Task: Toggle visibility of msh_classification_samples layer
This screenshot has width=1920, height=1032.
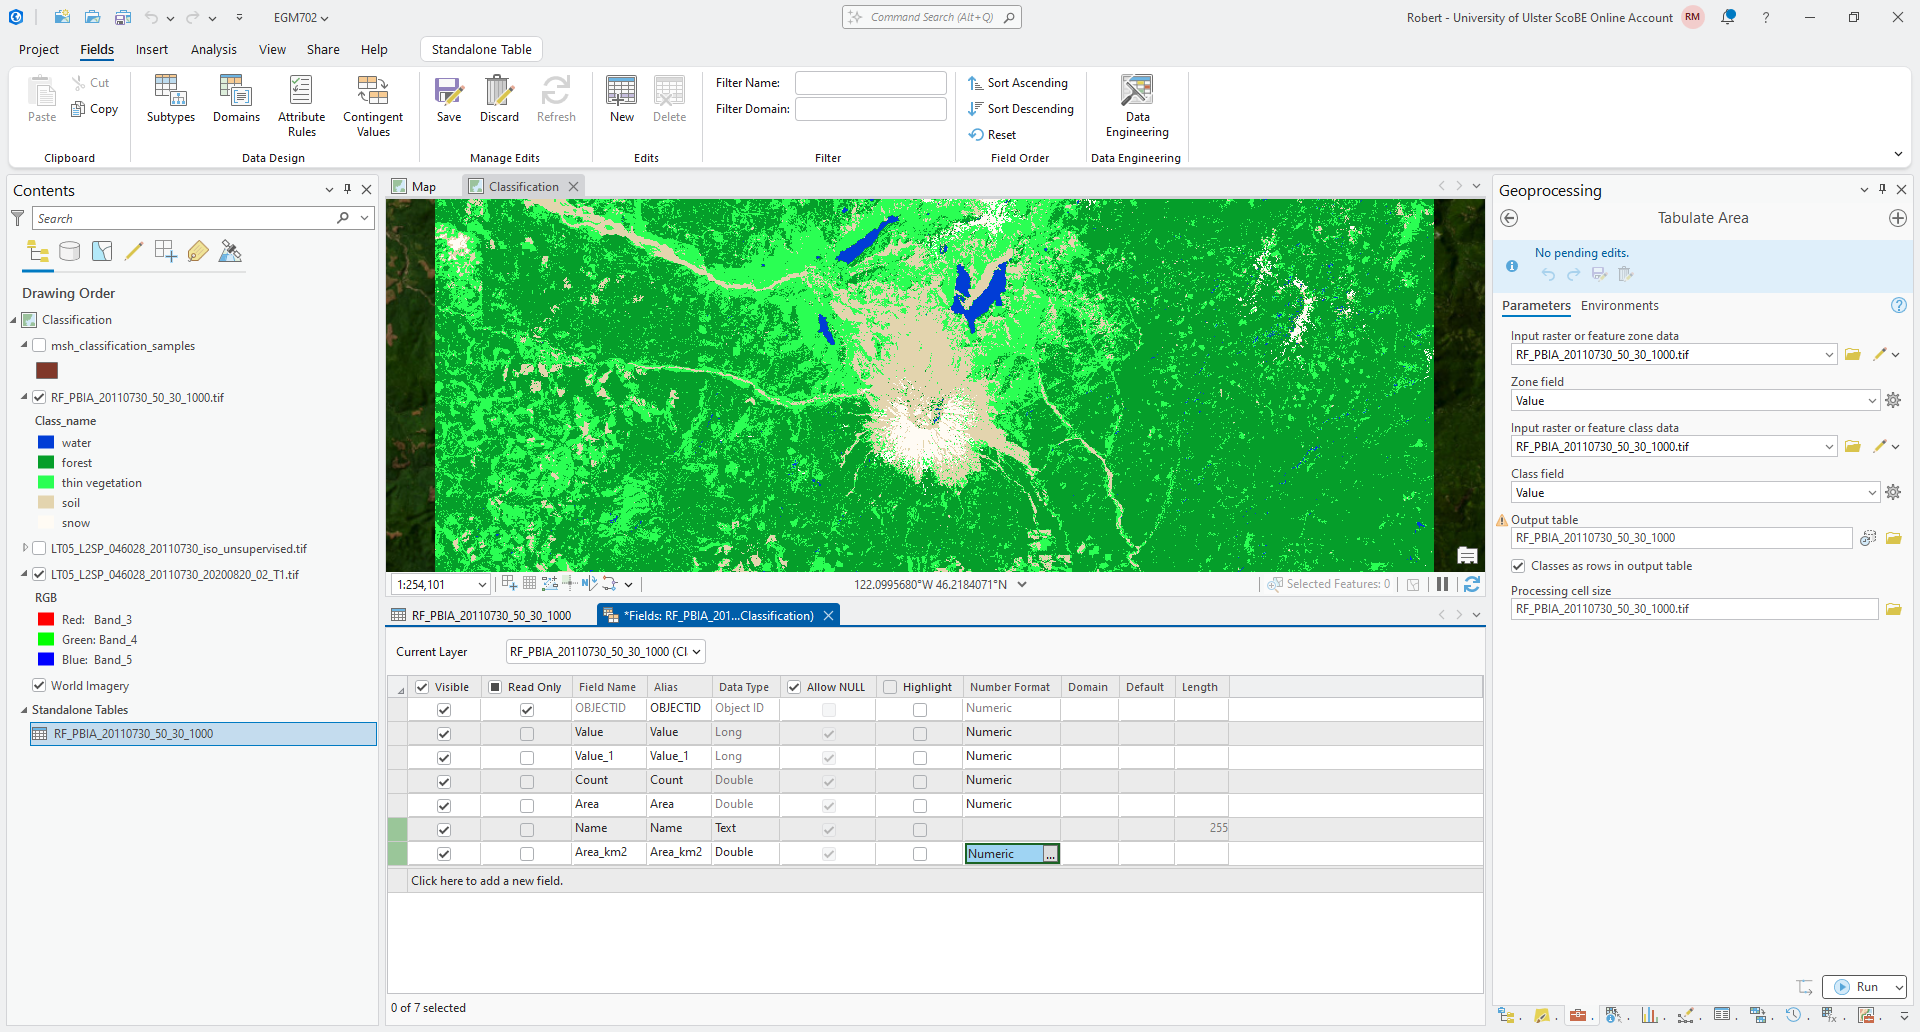Action: [40, 346]
